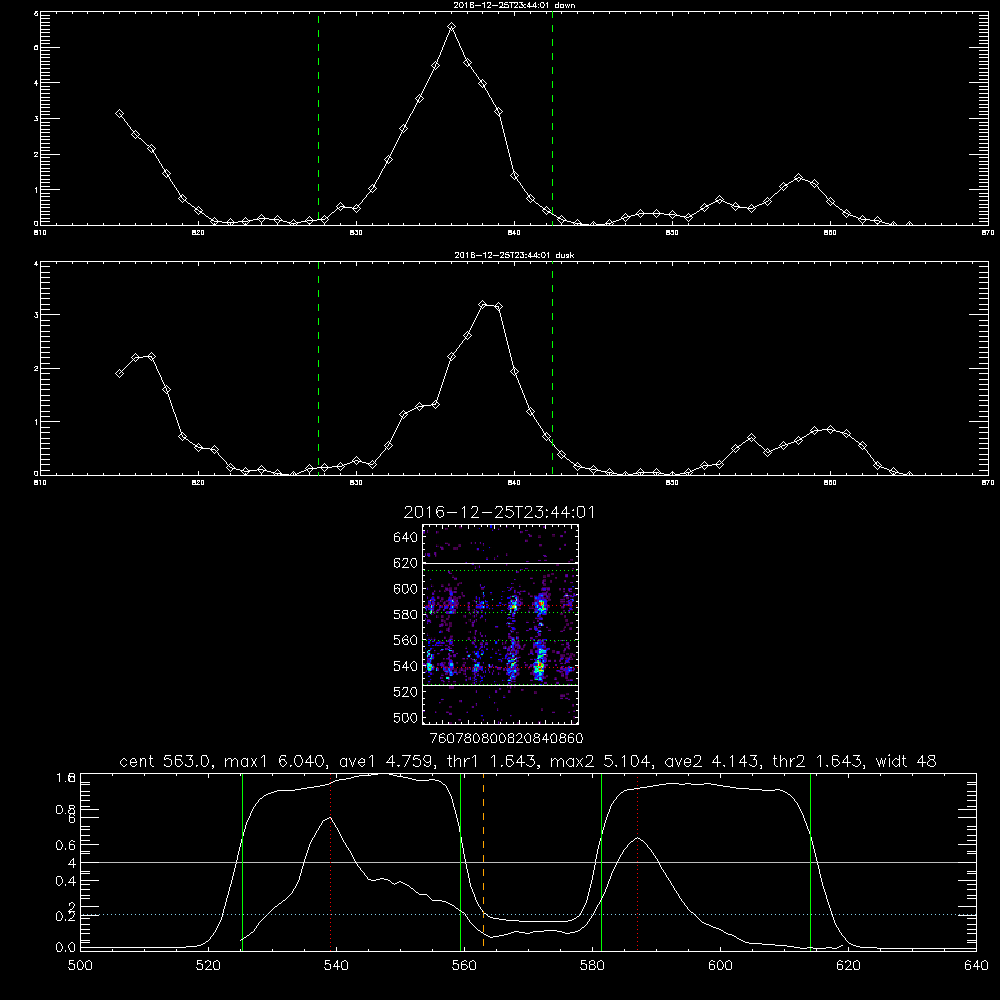
Task: Select the 'cent 563.0' statistic
Action: 165,761
